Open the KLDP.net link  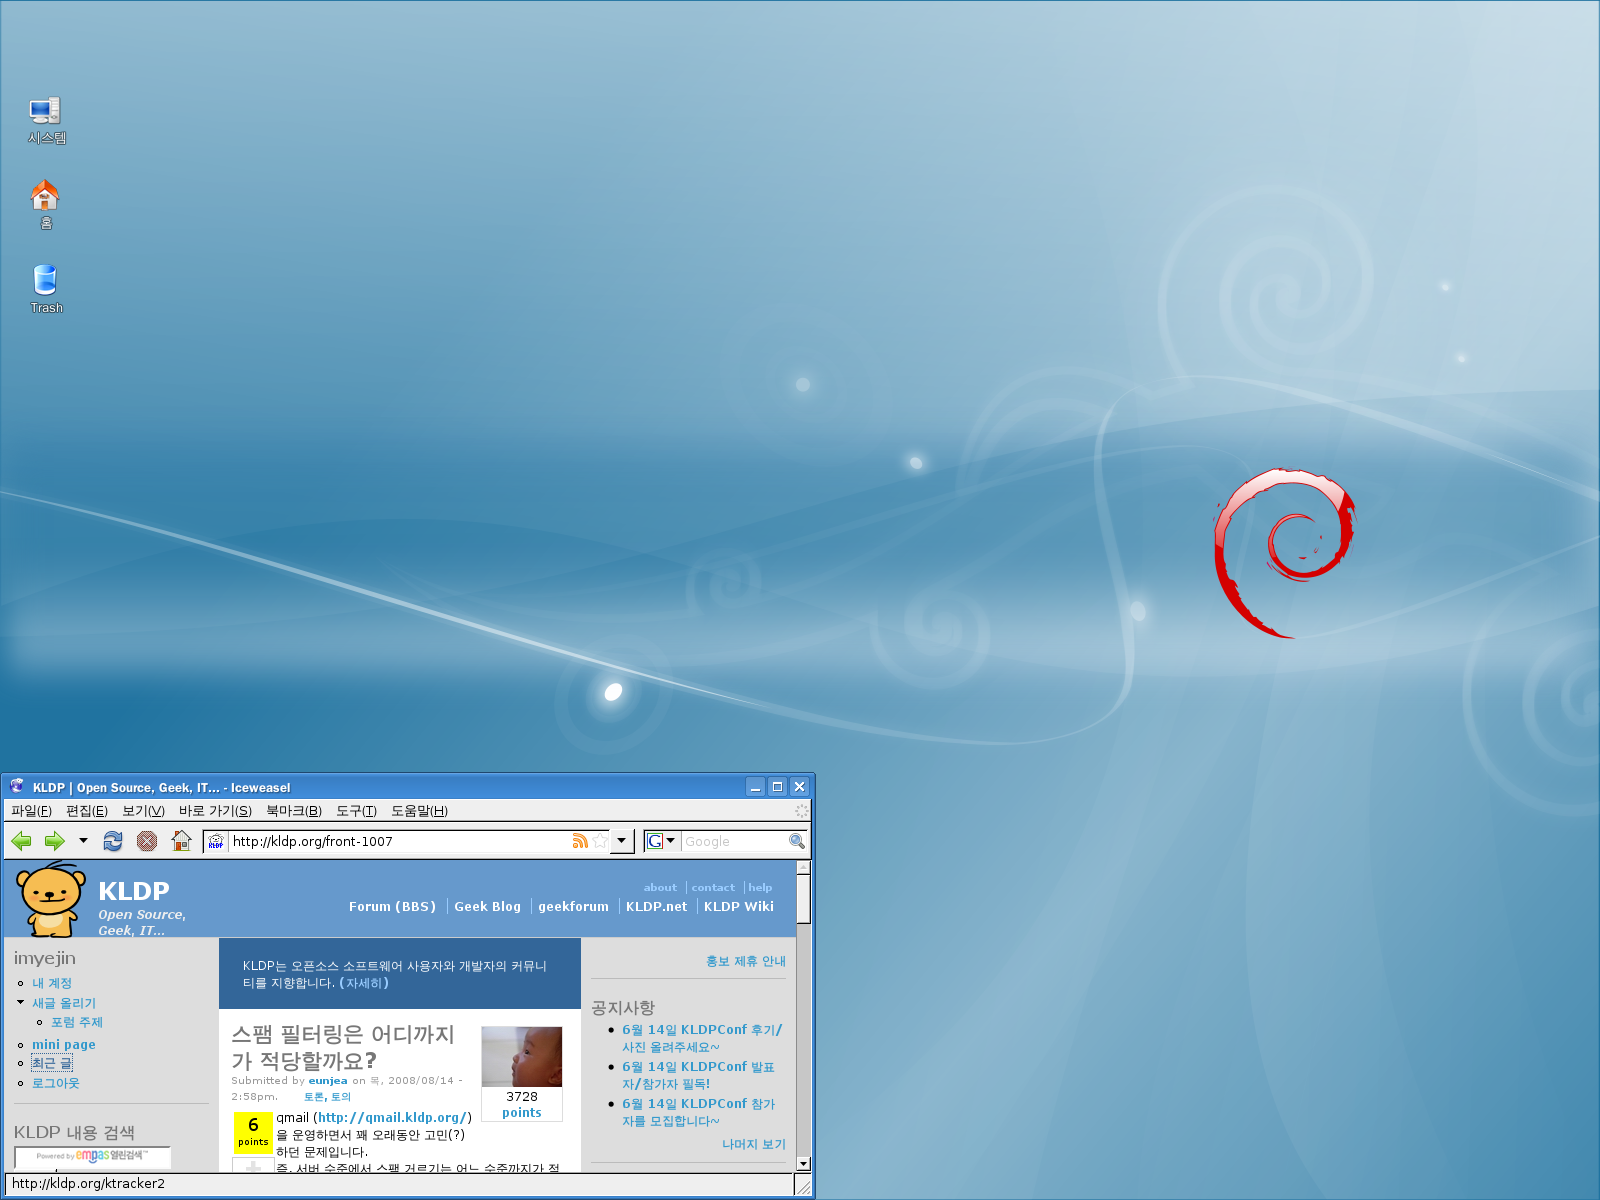(656, 907)
